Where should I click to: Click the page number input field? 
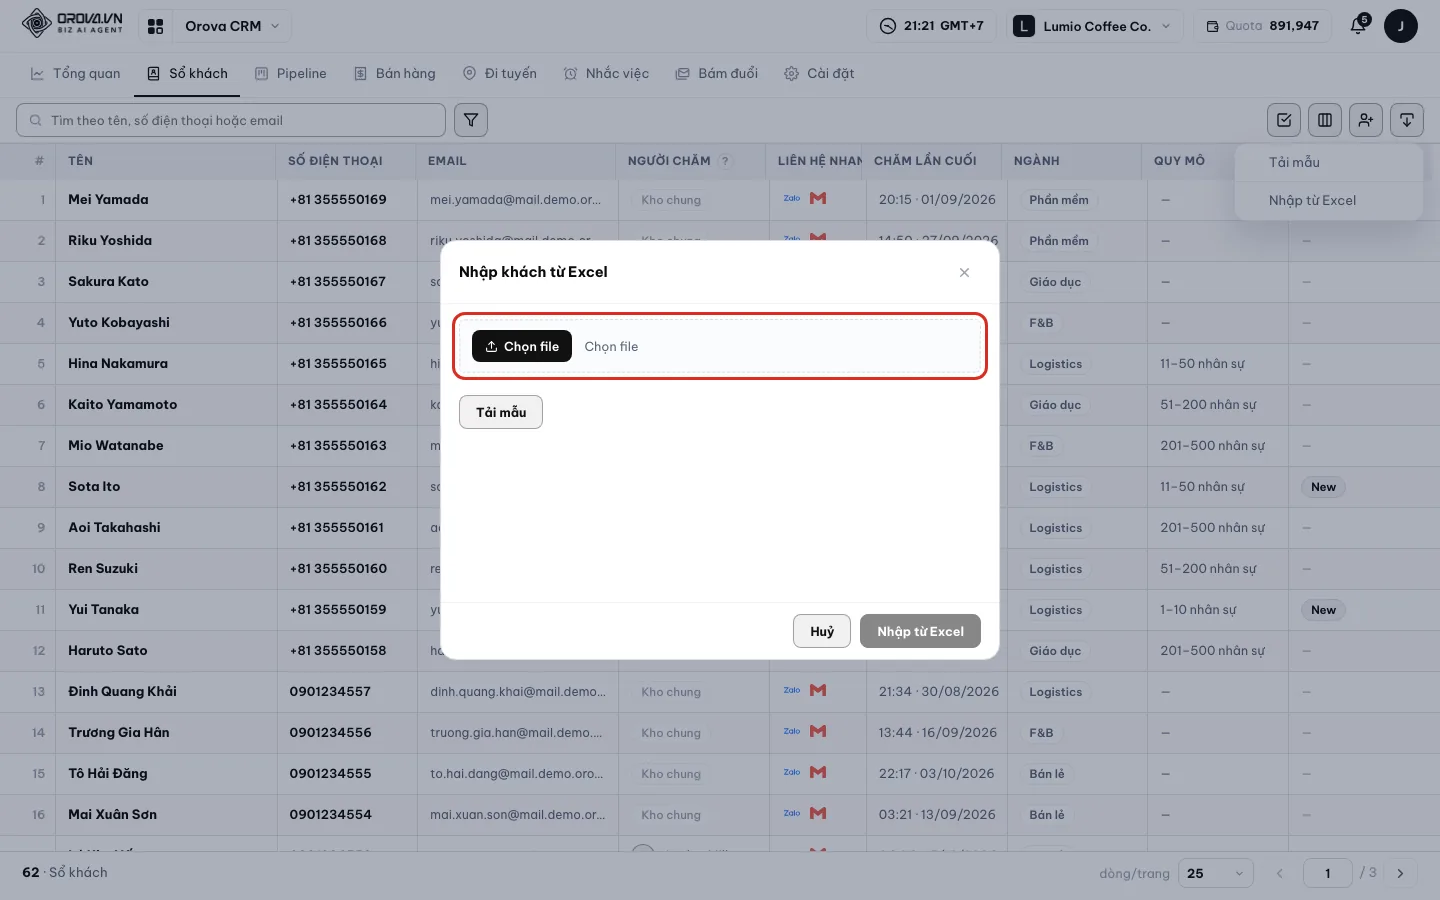pyautogui.click(x=1328, y=873)
